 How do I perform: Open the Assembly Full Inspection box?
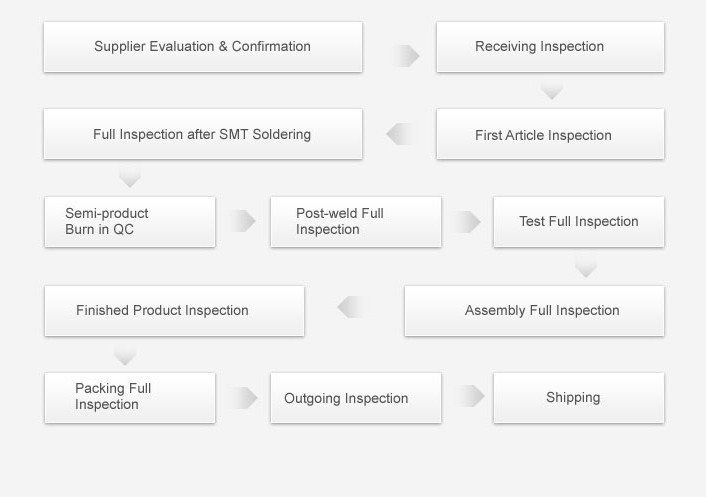click(x=534, y=311)
